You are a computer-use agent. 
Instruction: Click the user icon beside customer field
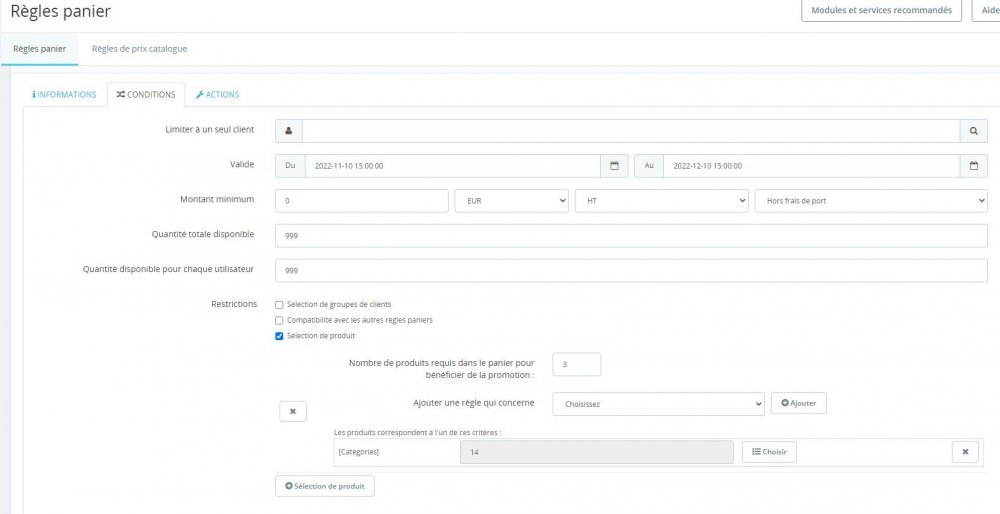click(288, 131)
